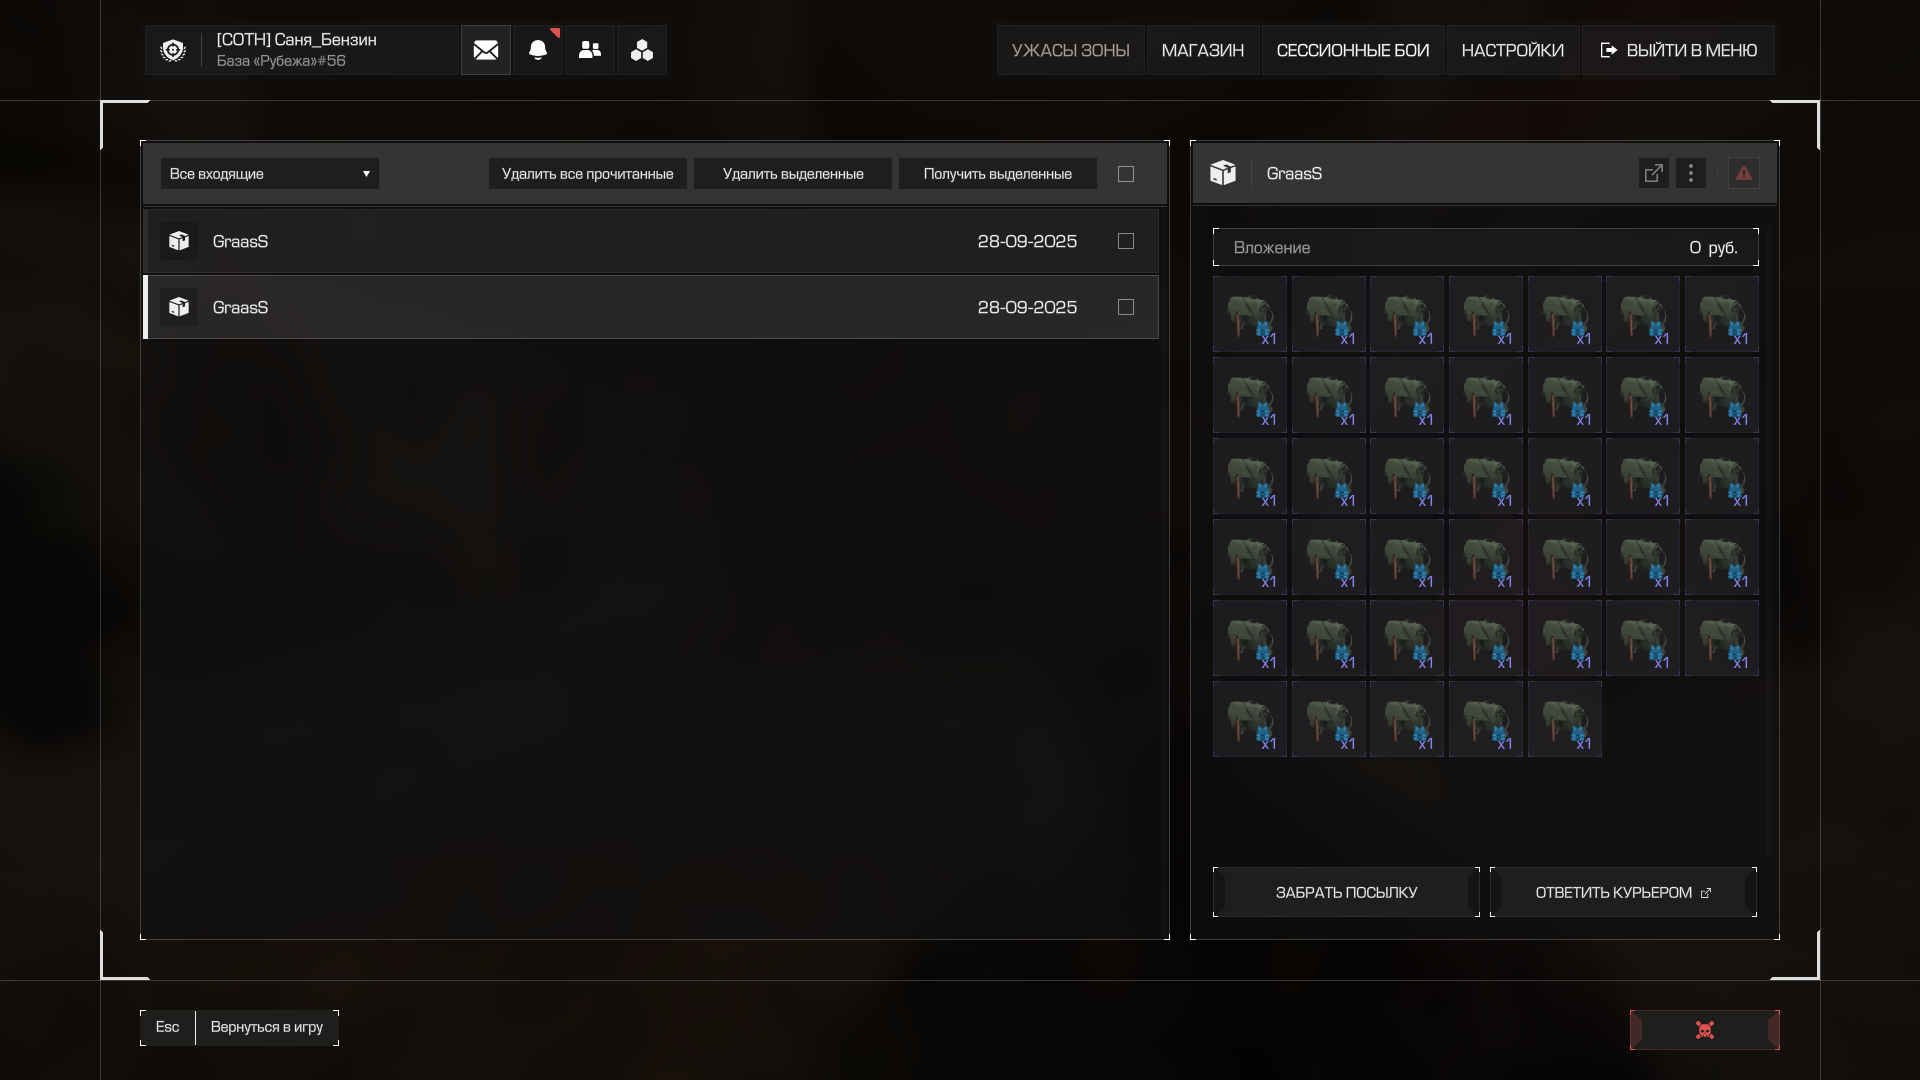Click the clan group icon
The image size is (1920, 1080).
pos(642,50)
